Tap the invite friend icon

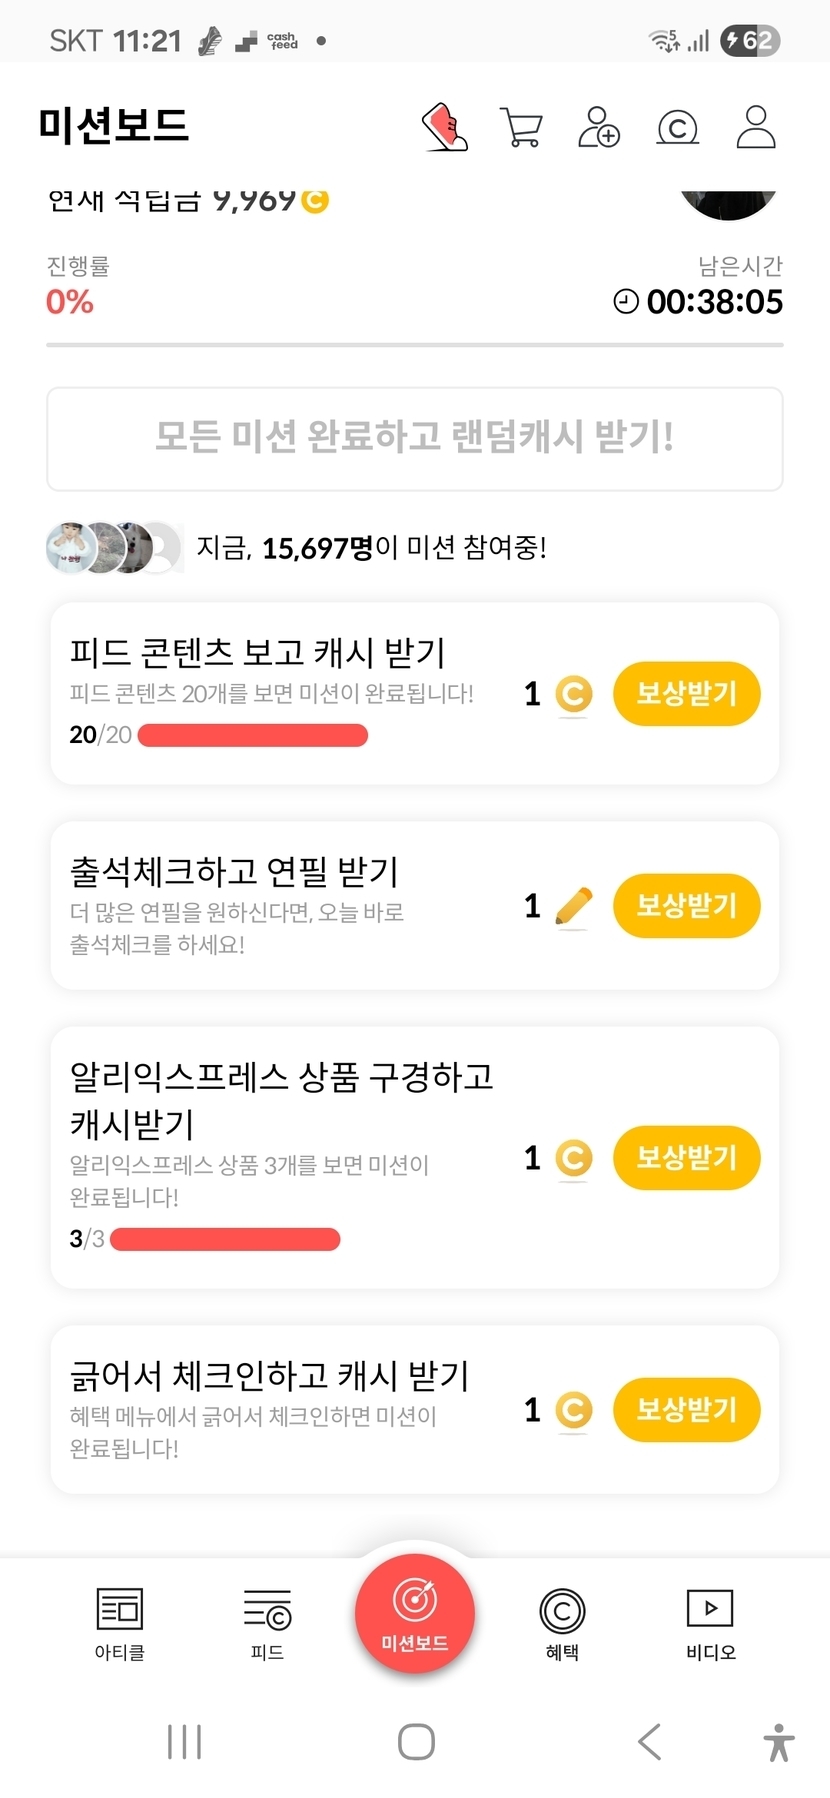(598, 127)
